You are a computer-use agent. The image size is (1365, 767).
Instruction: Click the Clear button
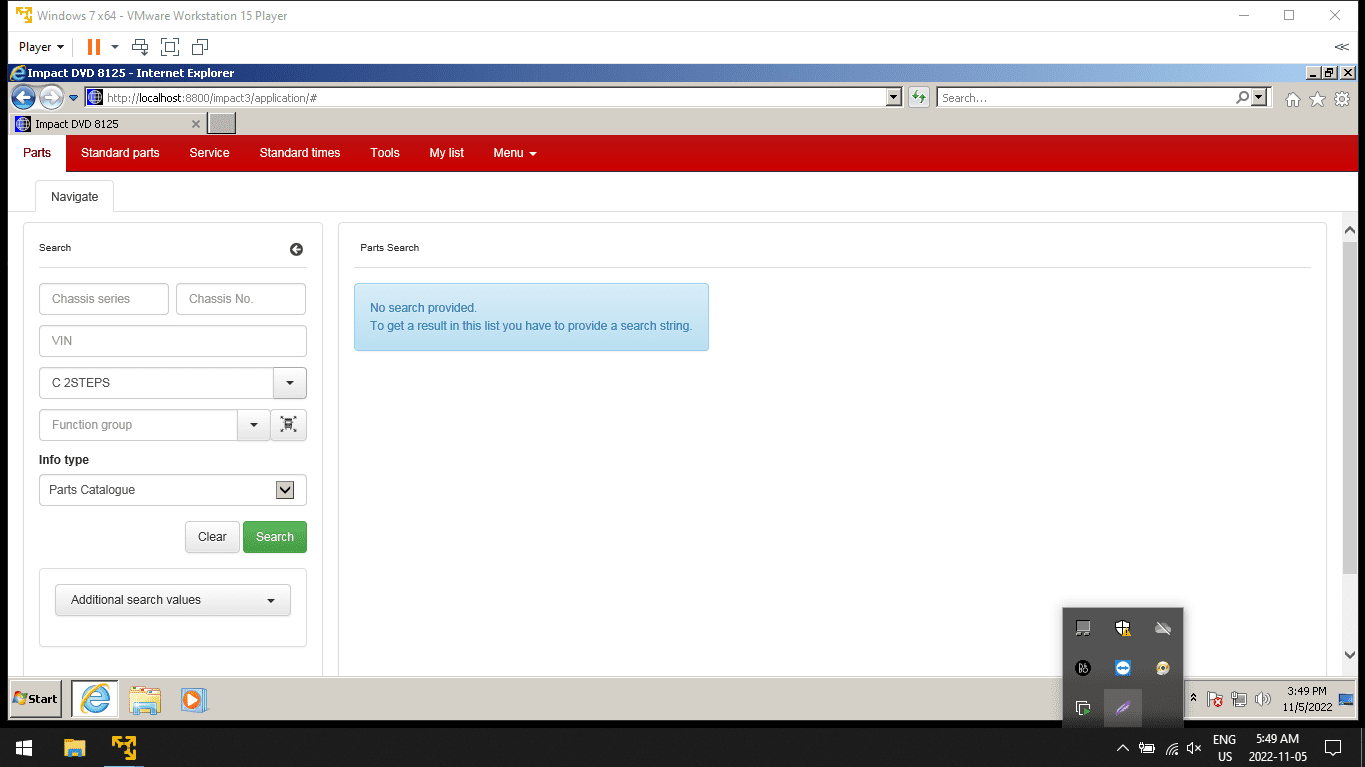pyautogui.click(x=212, y=537)
